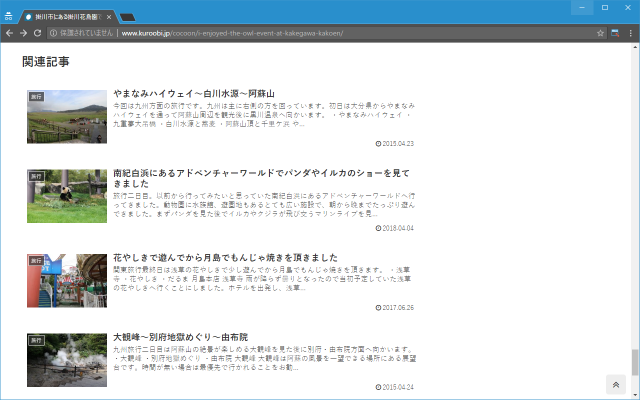This screenshot has height=400, width=640.
Task: Reload the current page
Action: tap(37, 33)
